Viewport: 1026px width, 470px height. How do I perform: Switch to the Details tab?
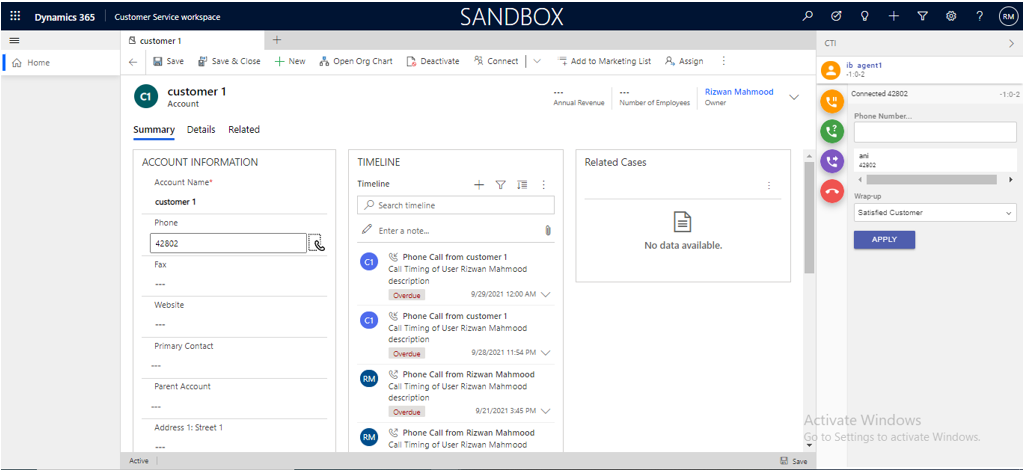point(201,130)
